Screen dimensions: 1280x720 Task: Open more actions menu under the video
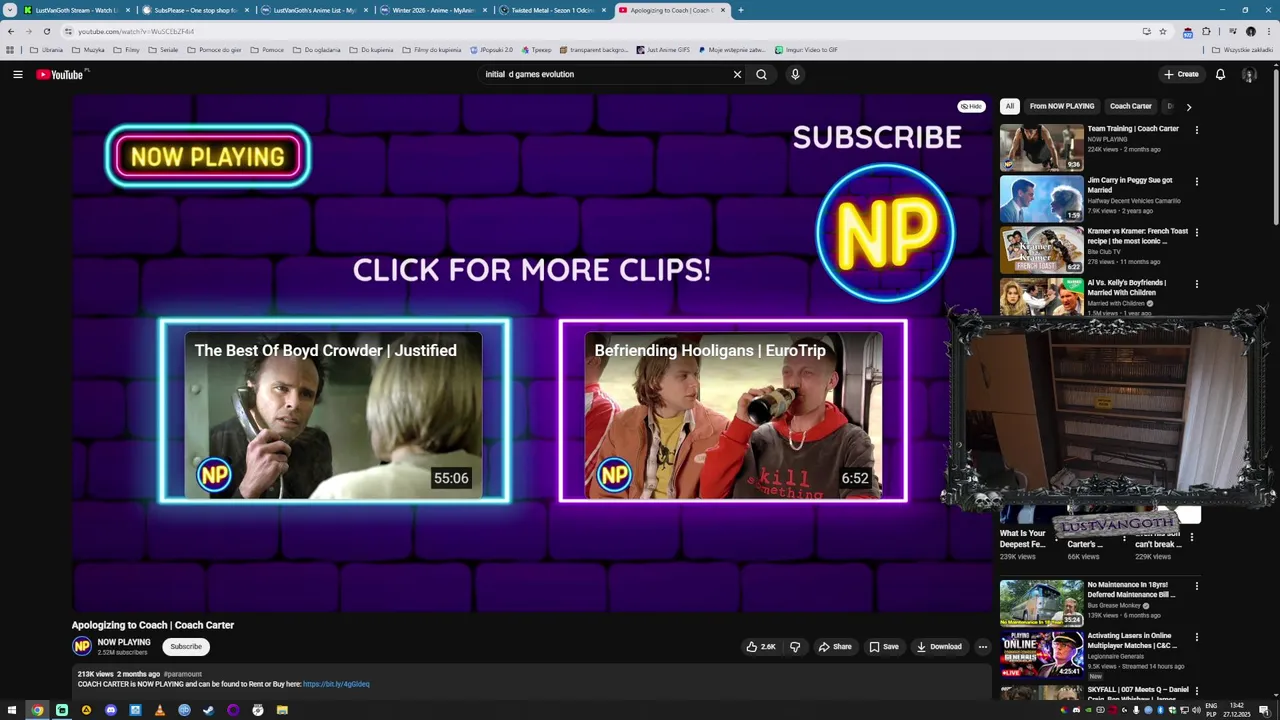pyautogui.click(x=982, y=647)
